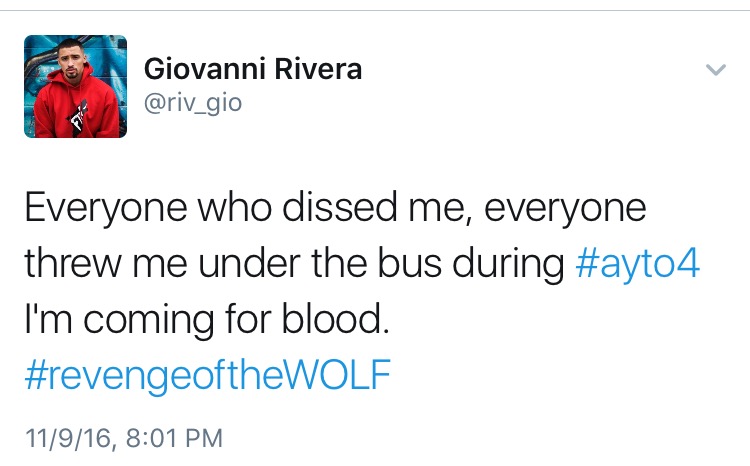
Task: Click the 11/9/16 date in timestamp
Action: (x=68, y=438)
